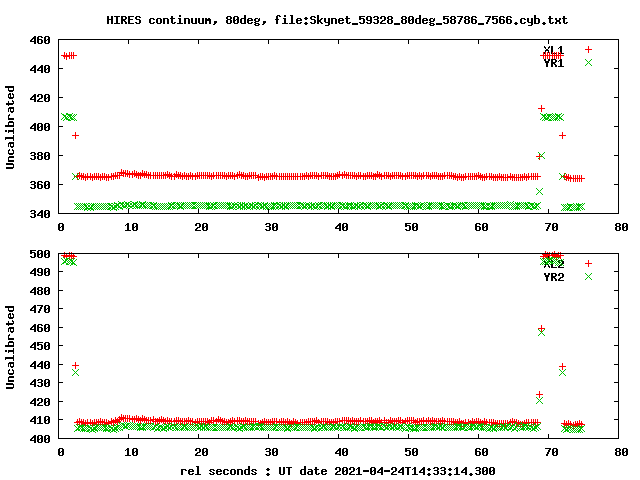Screen dimensions: 640x480
Task: Click the 'rel seconds : UT date' axis label
Action: pos(338,471)
